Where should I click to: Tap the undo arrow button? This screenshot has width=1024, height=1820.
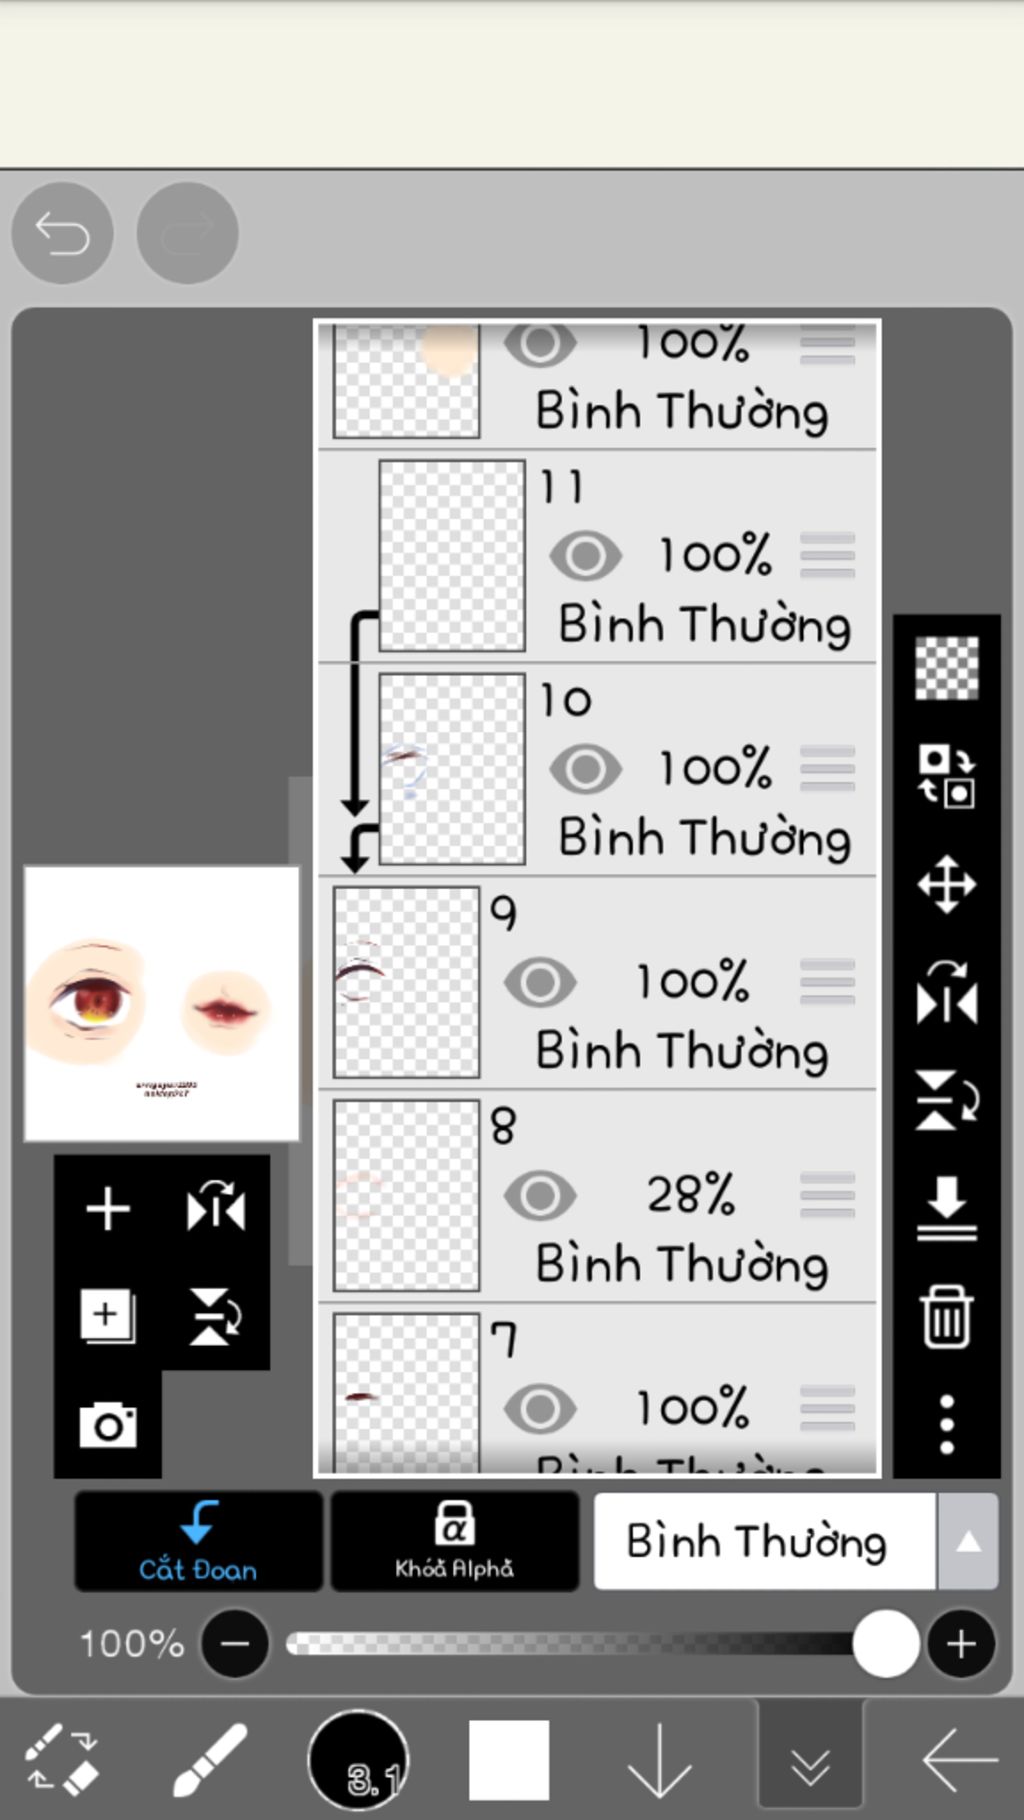click(62, 234)
